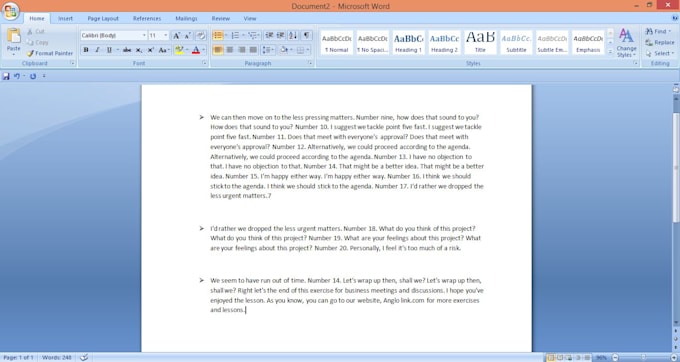The width and height of the screenshot is (680, 362).
Task: Switch to the Review tab
Action: tap(221, 19)
